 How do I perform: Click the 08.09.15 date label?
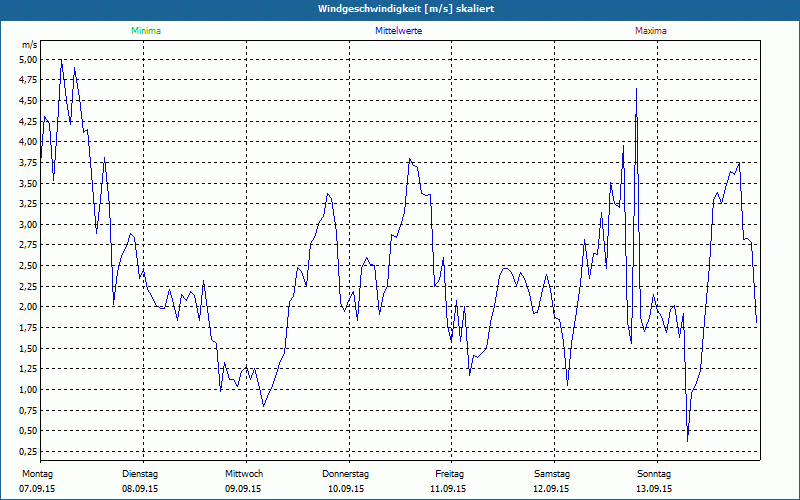coord(140,489)
